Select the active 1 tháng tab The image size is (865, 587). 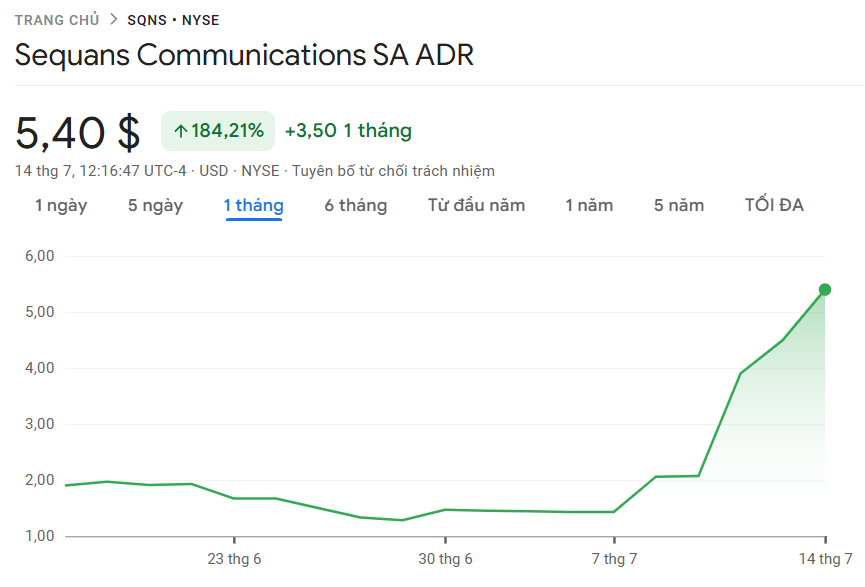point(253,205)
